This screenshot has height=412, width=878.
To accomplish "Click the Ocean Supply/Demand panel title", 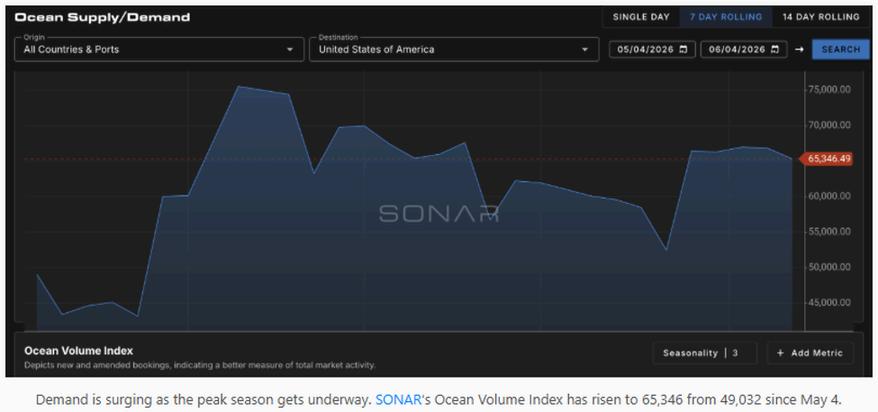I will (x=102, y=17).
